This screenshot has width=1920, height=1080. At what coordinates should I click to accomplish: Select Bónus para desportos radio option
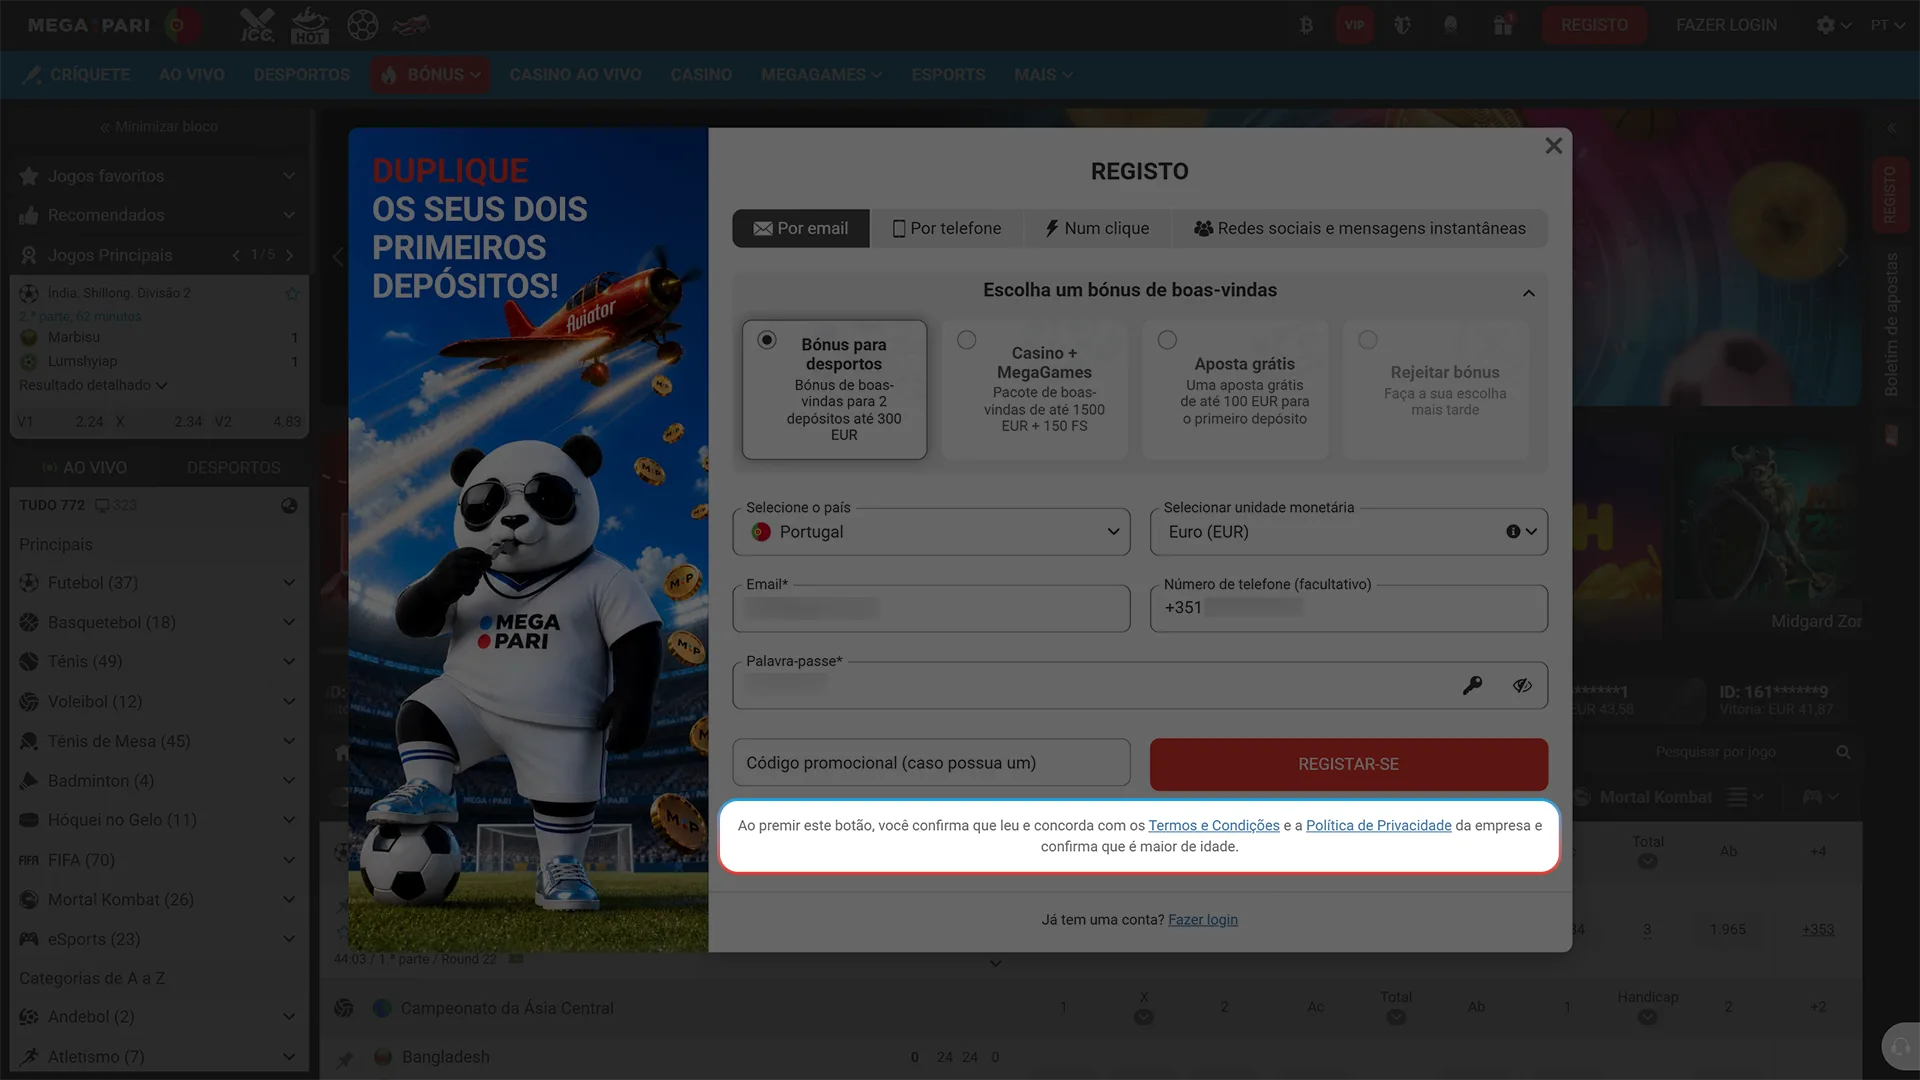767,340
